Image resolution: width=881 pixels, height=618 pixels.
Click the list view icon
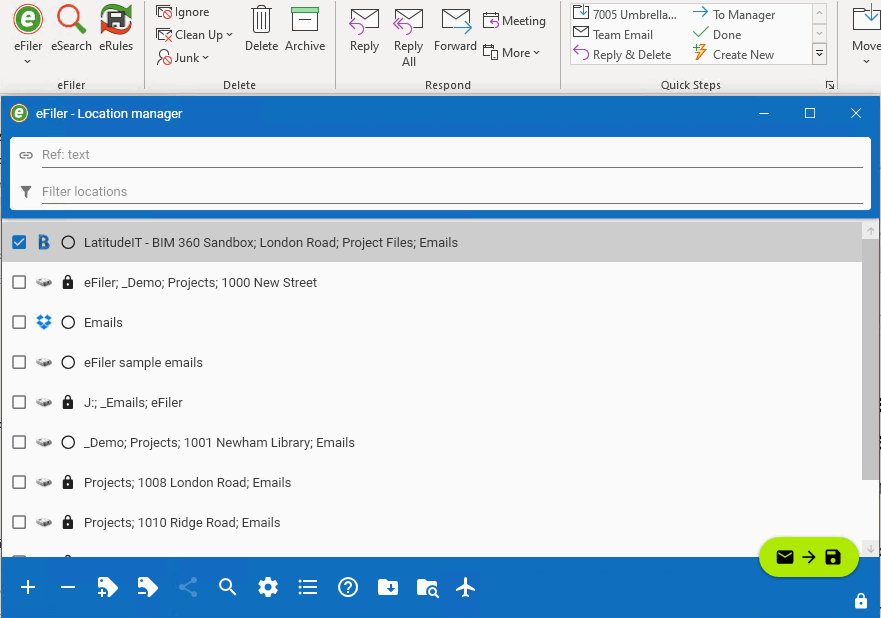point(308,588)
